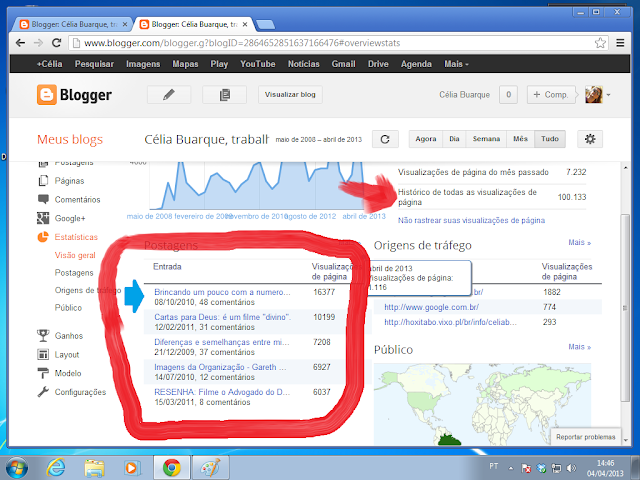Click the Meus blogs link
The width and height of the screenshot is (640, 480).
[x=70, y=140]
